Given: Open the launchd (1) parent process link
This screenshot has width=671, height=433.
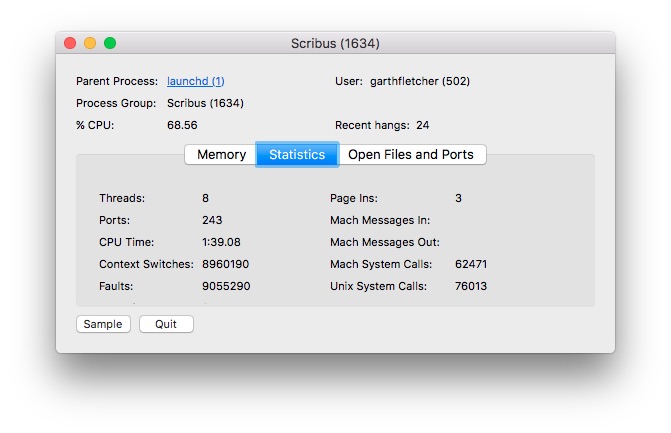Looking at the screenshot, I should coord(196,81).
